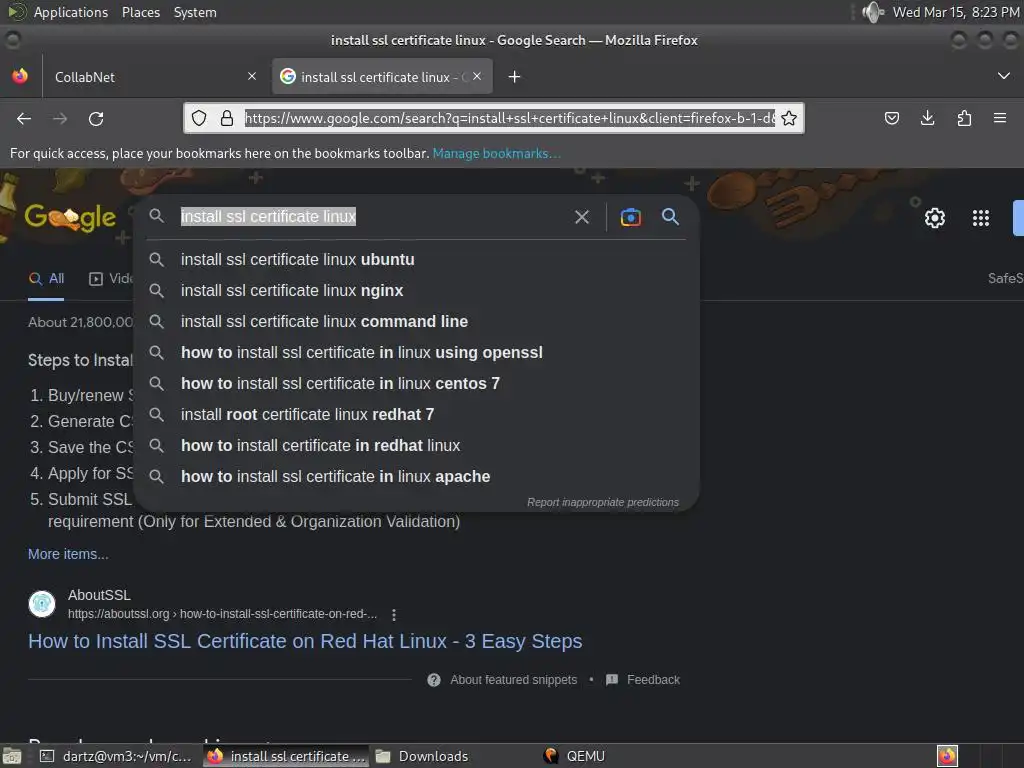Viewport: 1024px width, 768px height.
Task: Open the System menu
Action: click(195, 12)
